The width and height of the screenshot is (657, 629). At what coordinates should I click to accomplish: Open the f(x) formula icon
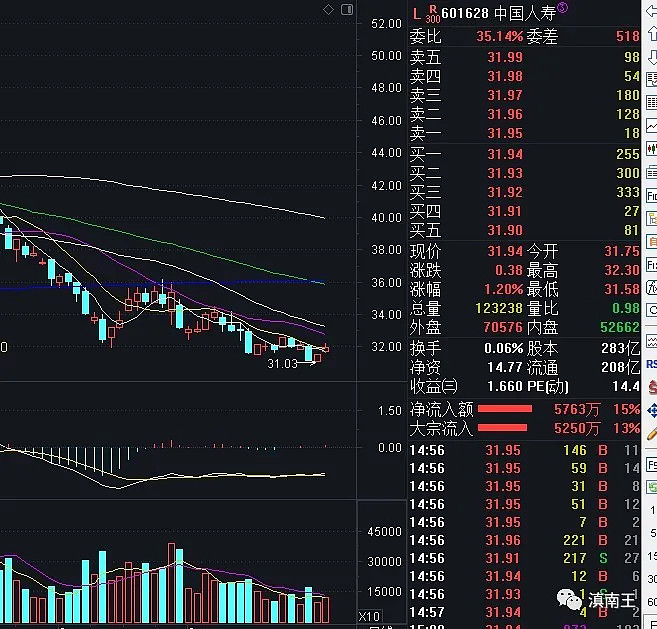652,287
